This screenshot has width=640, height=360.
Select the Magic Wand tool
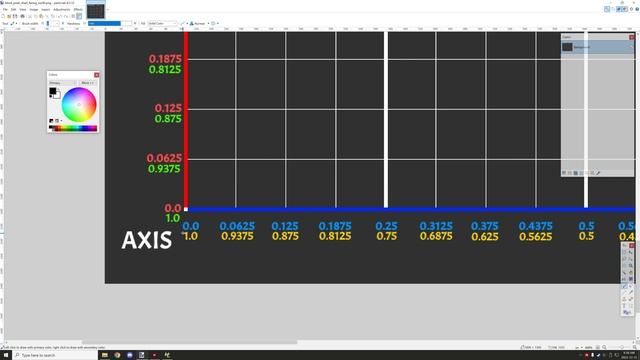624,273
